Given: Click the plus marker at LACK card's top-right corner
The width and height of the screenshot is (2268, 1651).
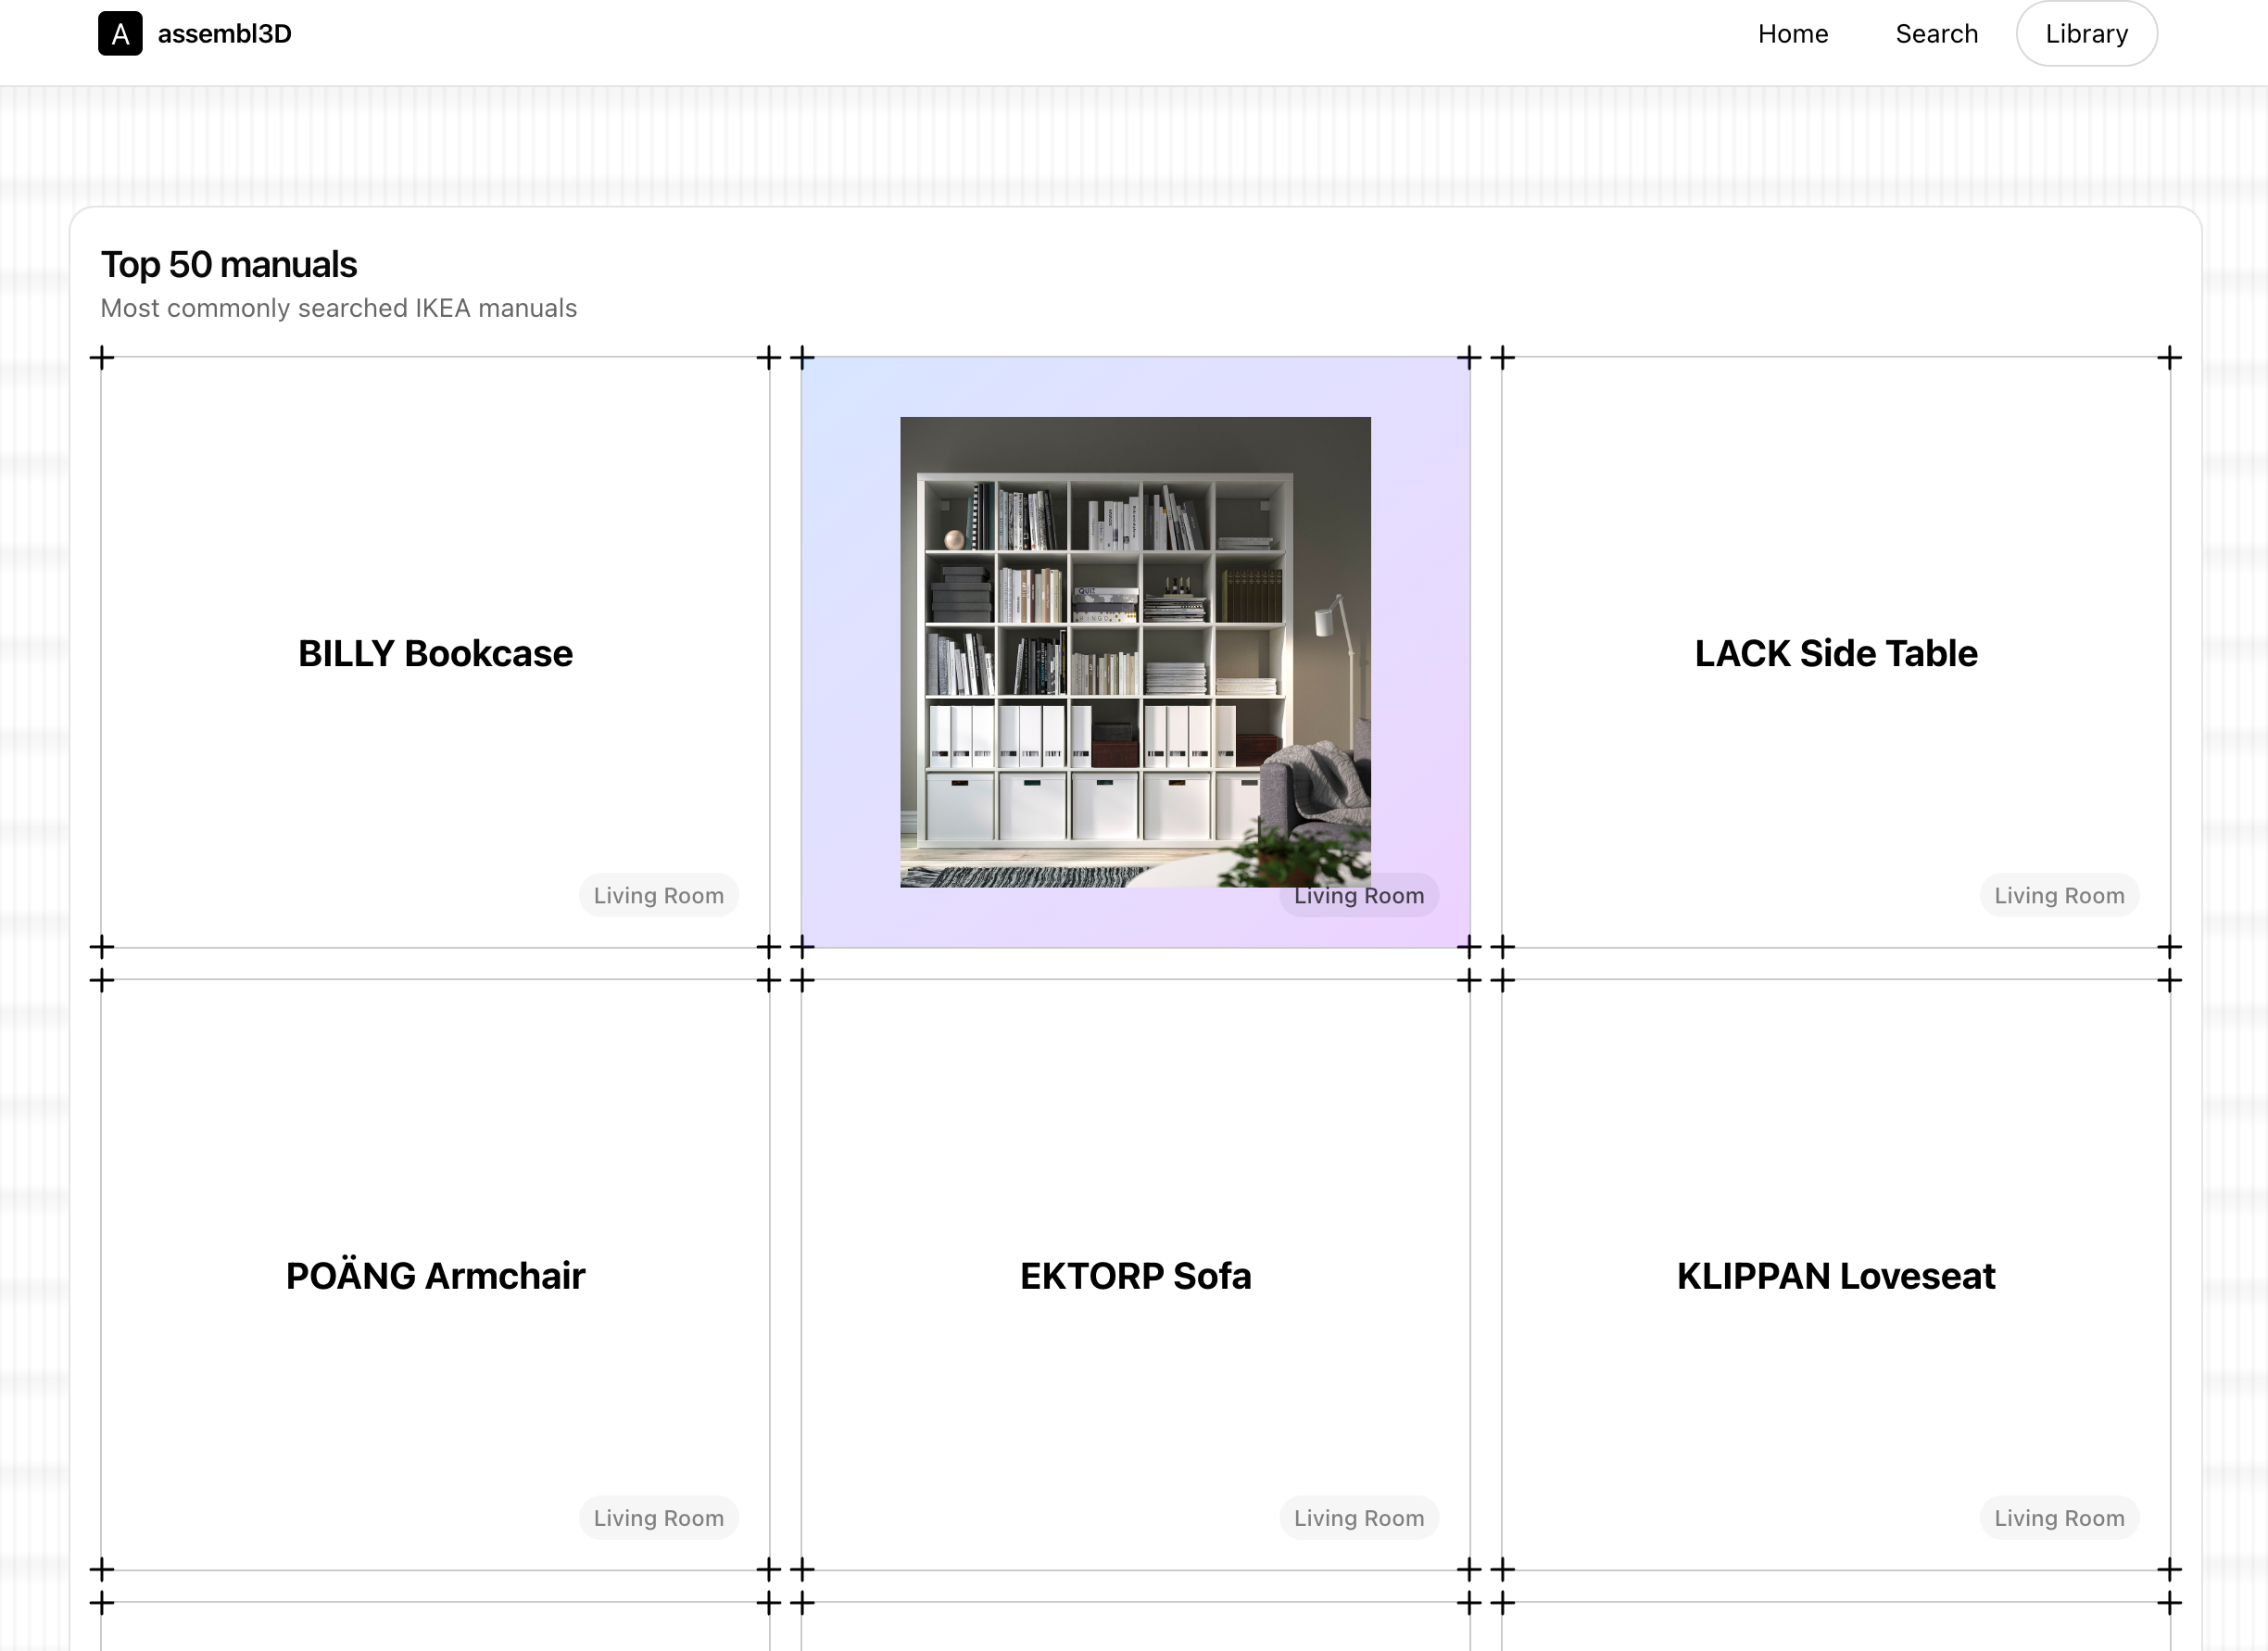Looking at the screenshot, I should click(x=2169, y=357).
